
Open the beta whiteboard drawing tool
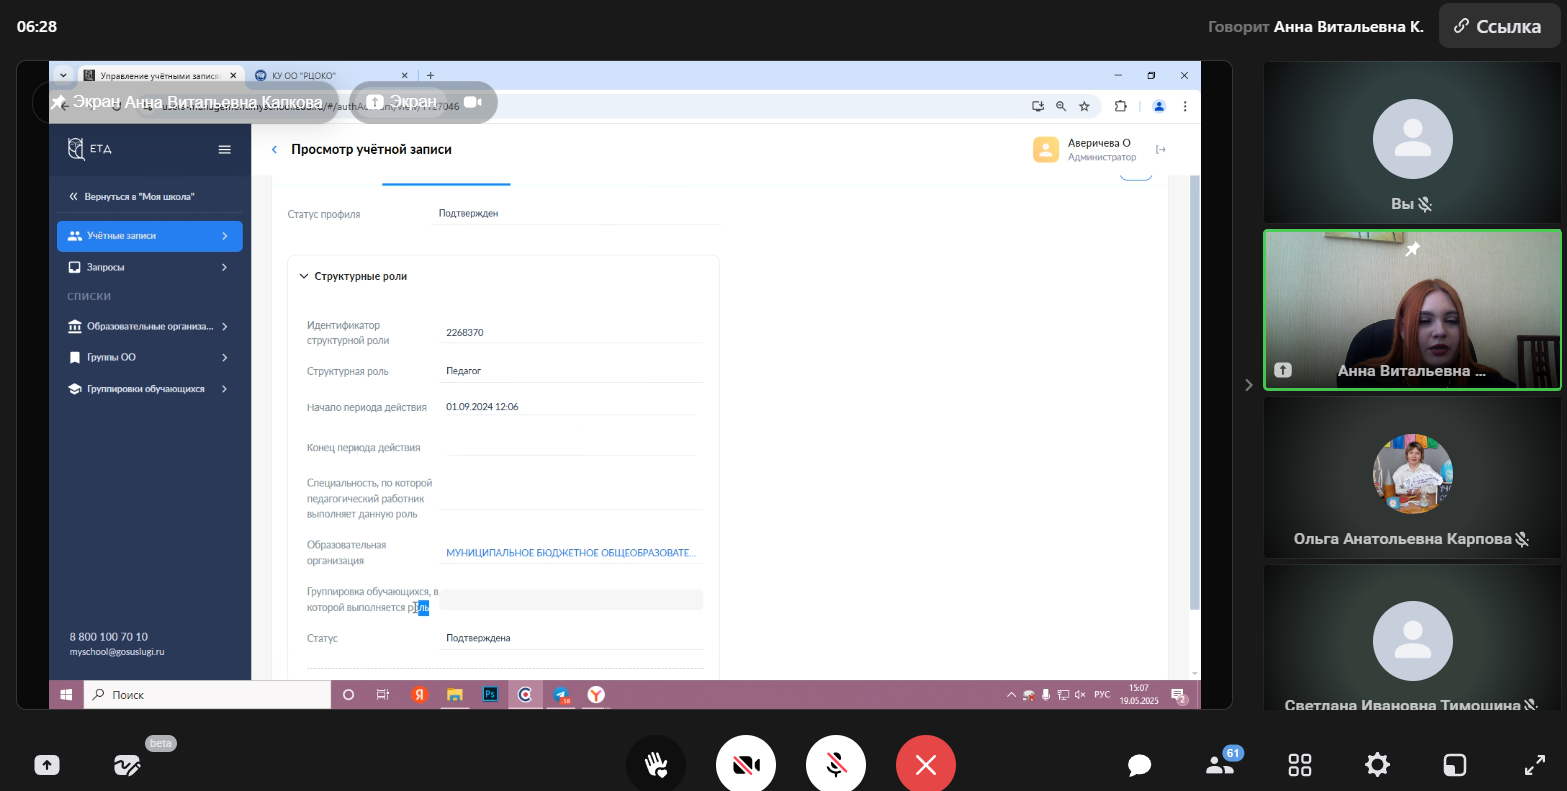pos(127,765)
